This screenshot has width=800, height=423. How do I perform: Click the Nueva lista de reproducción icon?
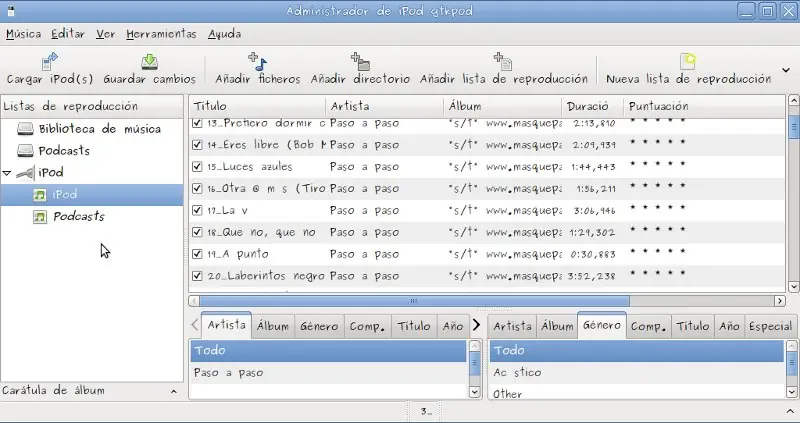coord(688,61)
